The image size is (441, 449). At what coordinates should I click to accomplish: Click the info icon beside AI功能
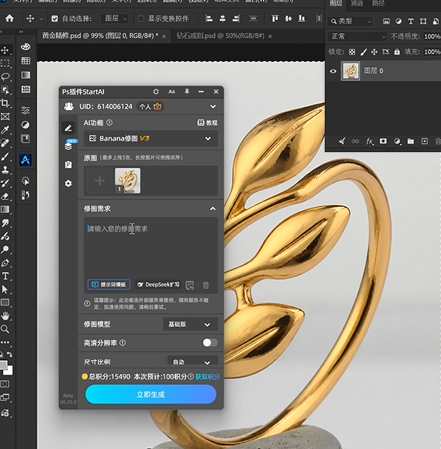click(109, 123)
